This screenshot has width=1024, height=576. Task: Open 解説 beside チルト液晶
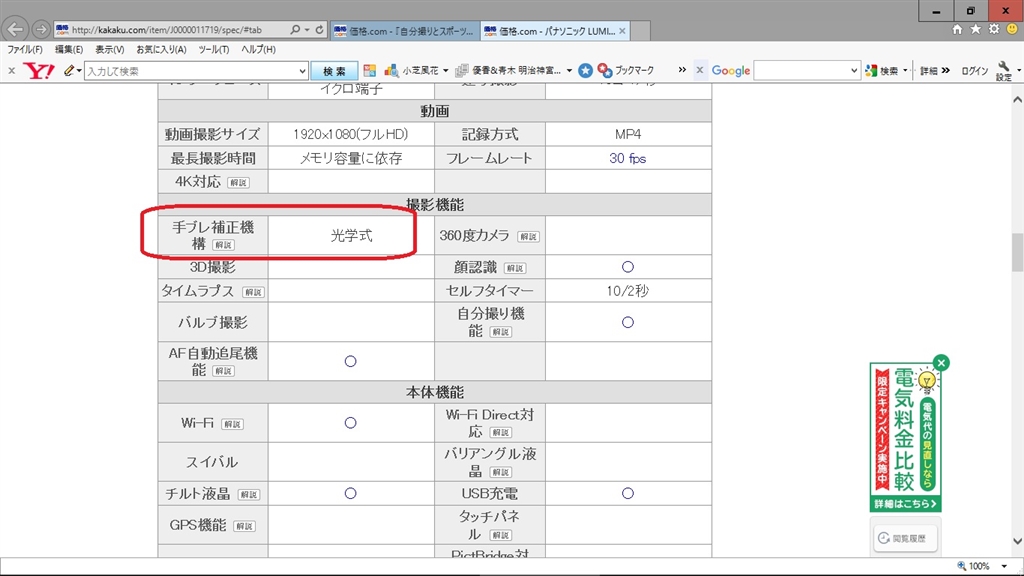[249, 495]
